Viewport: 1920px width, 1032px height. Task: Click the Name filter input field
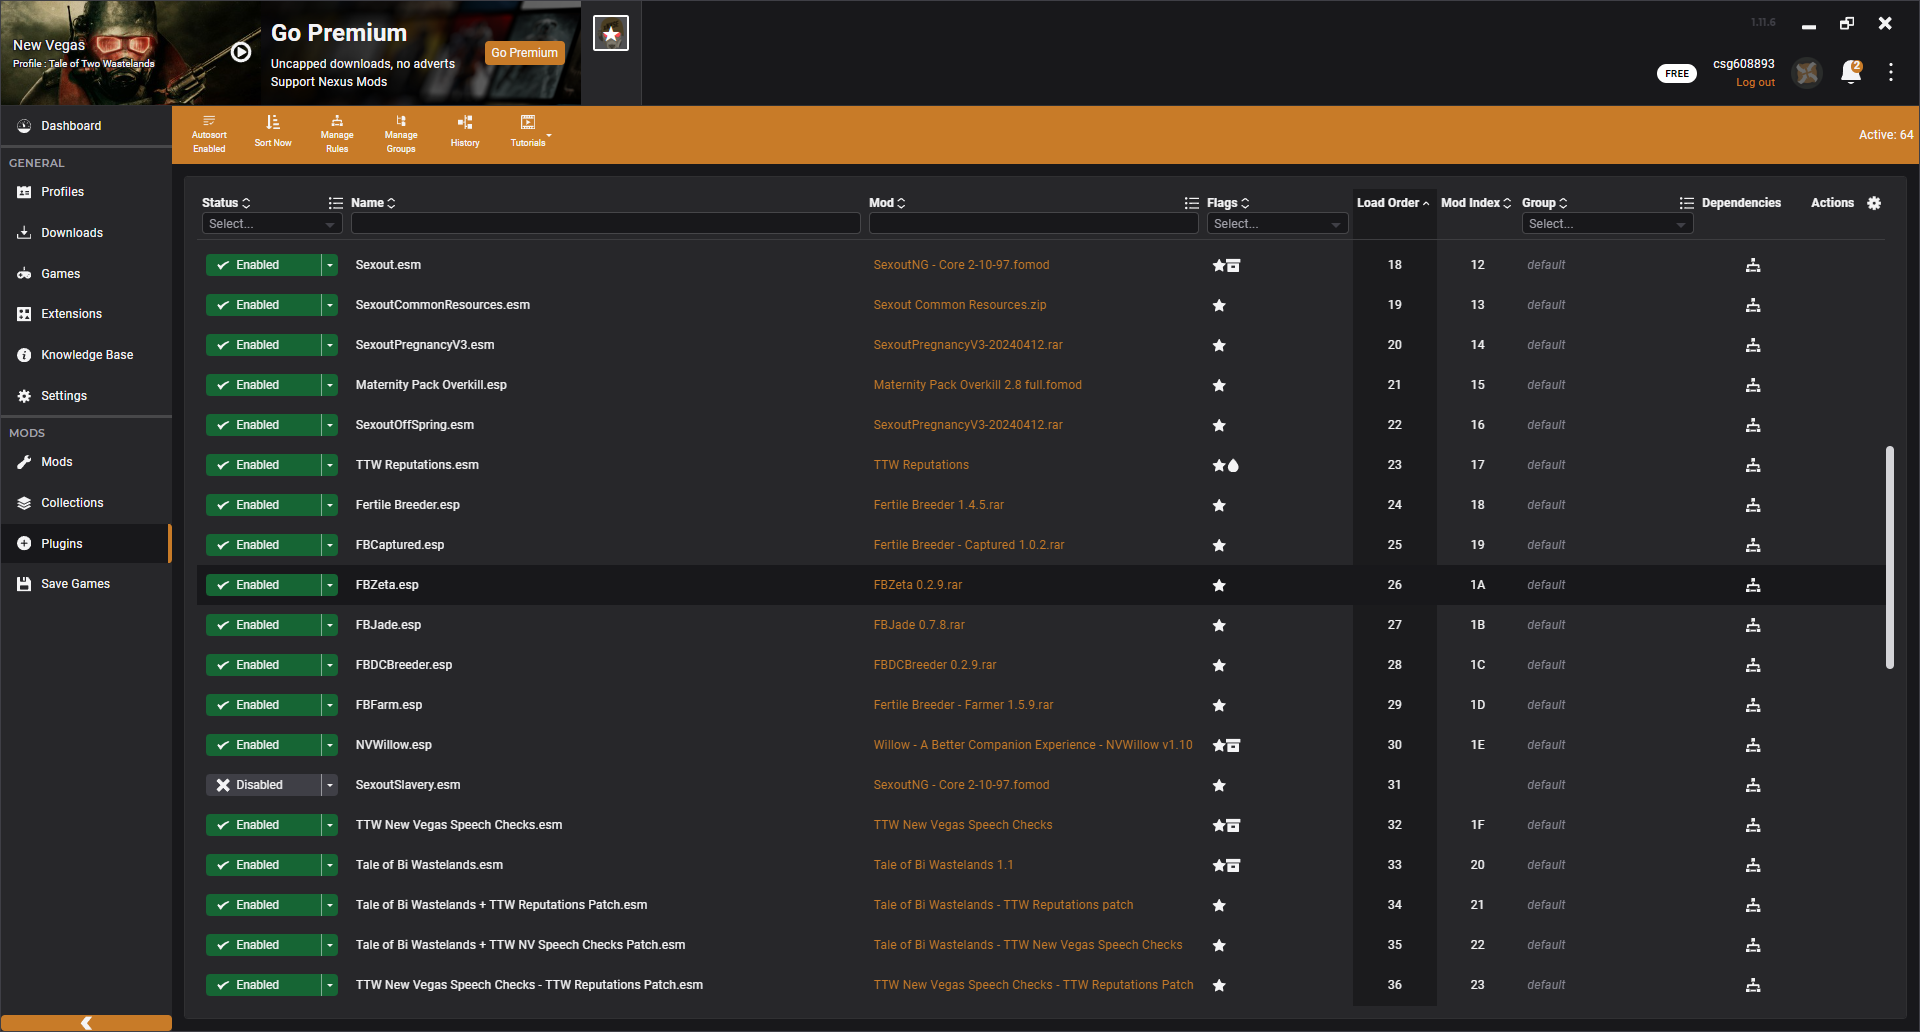point(605,224)
